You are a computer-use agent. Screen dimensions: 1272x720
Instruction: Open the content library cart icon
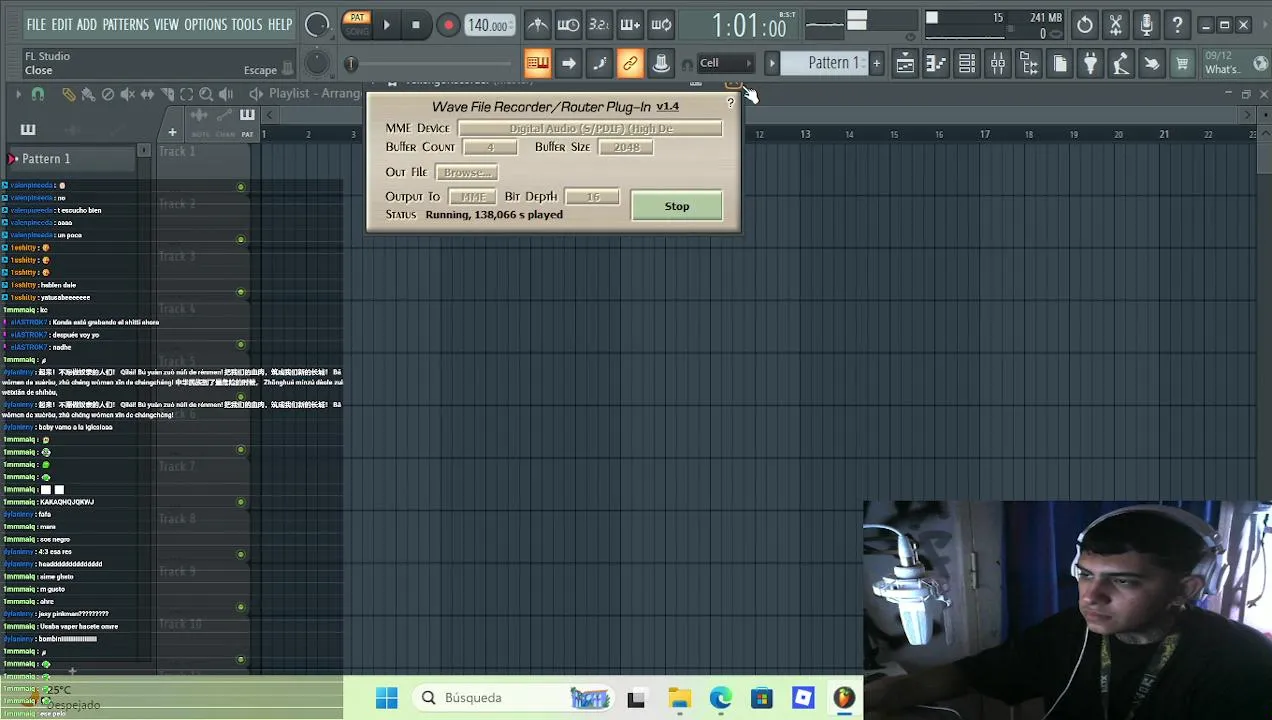click(1182, 64)
